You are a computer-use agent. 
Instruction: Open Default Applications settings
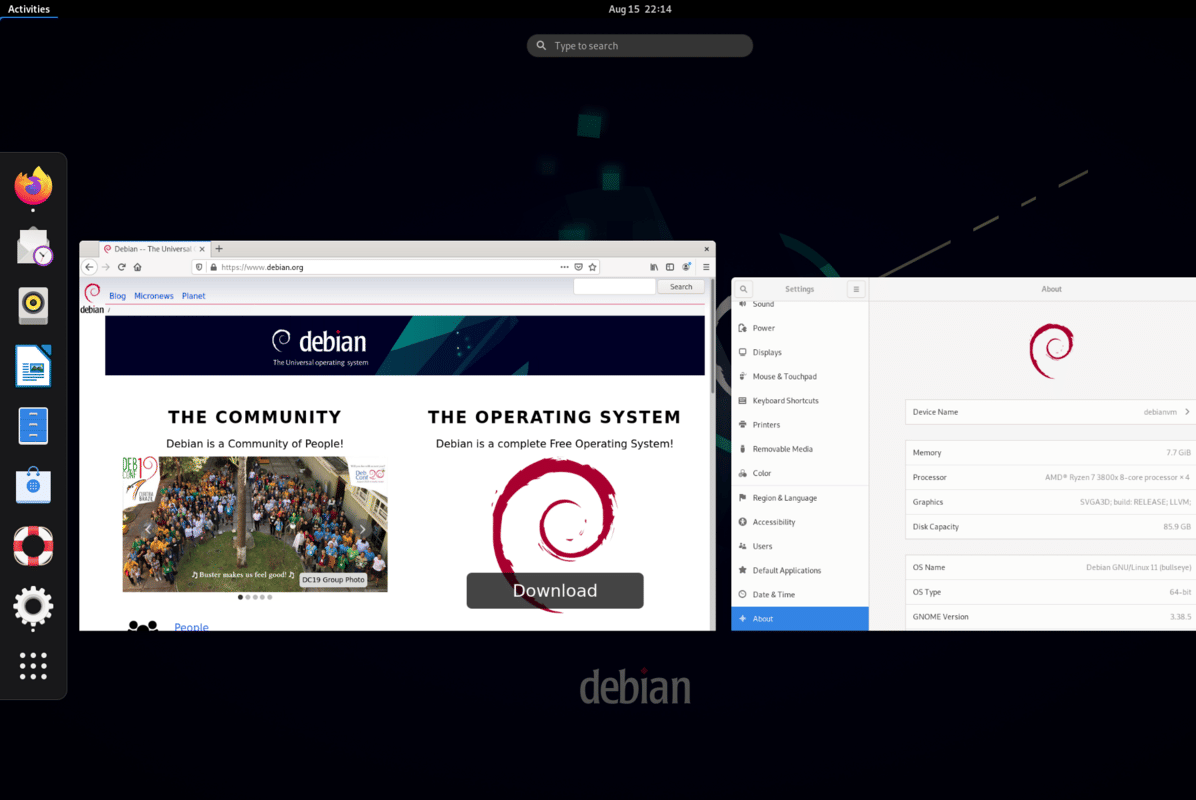coord(799,570)
